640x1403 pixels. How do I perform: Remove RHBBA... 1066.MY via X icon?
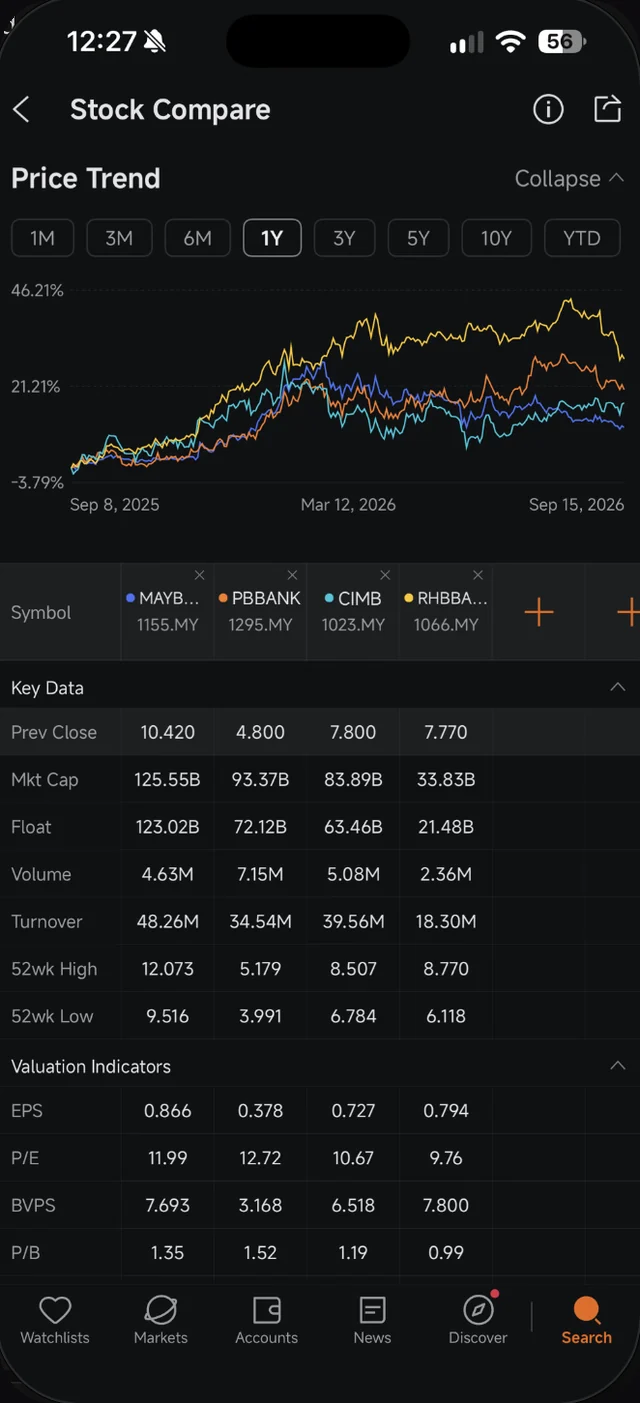tap(478, 575)
